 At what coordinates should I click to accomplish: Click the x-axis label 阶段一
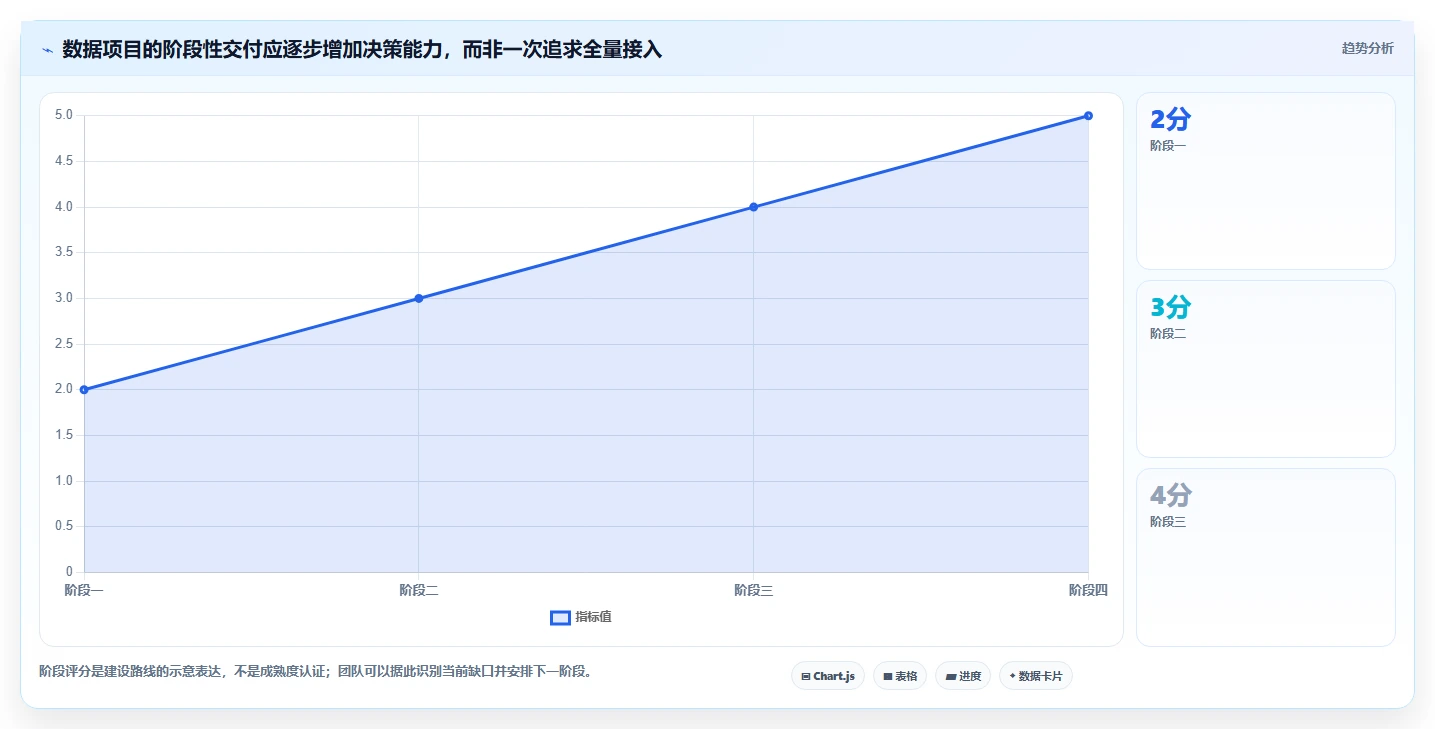(x=84, y=591)
